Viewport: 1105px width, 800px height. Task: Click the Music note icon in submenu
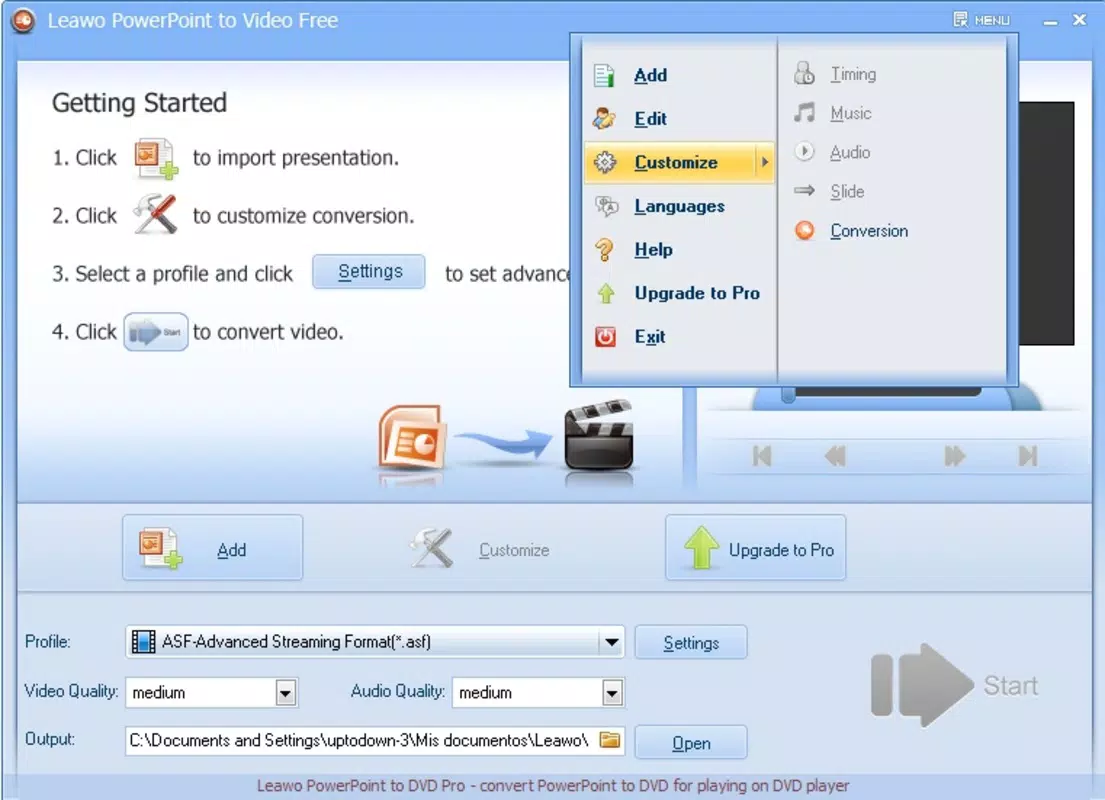[804, 112]
